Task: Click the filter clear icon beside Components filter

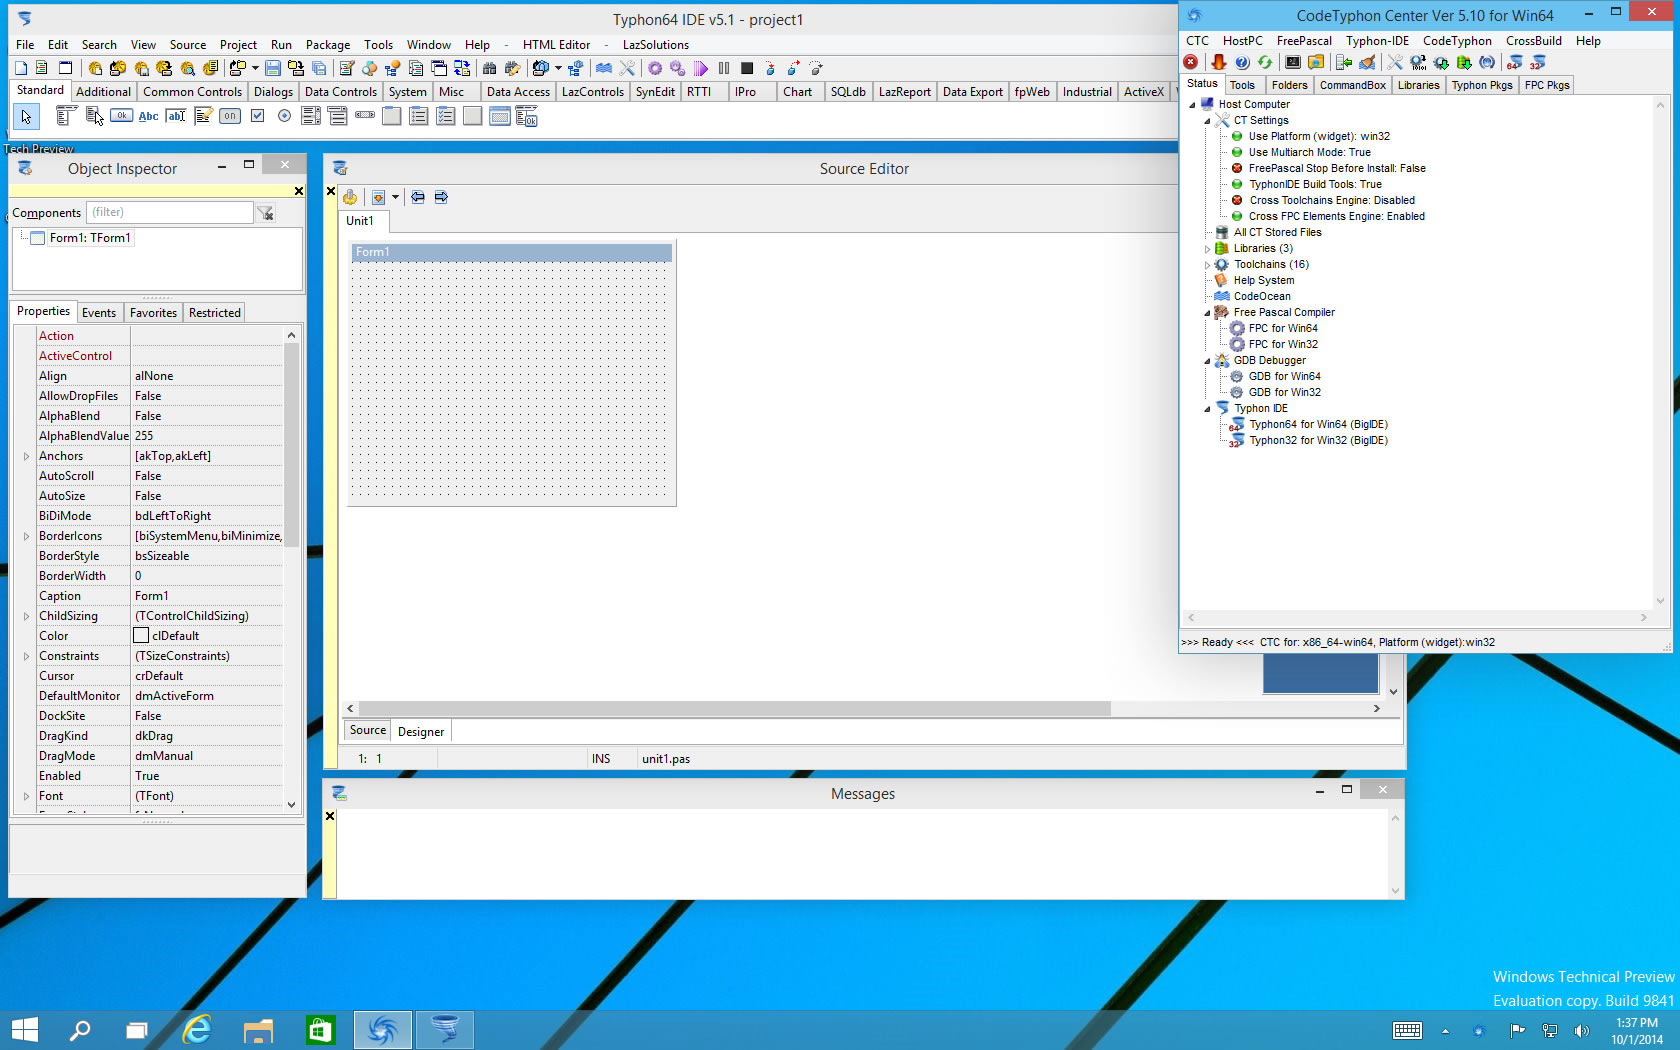Action: point(265,213)
